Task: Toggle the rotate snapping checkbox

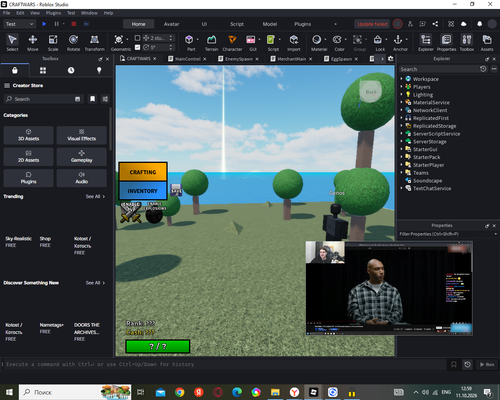Action: click(x=137, y=47)
